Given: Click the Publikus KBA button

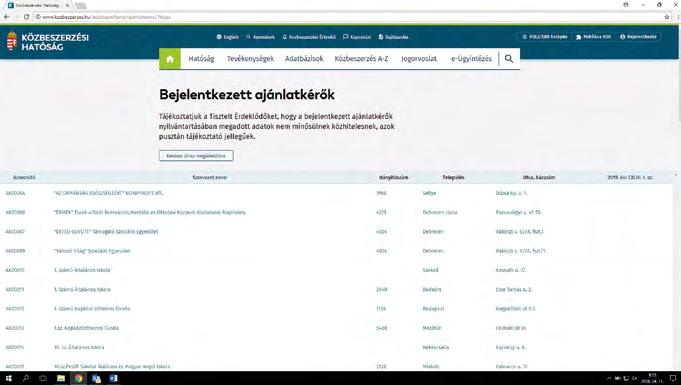Looking at the screenshot, I should (593, 37).
